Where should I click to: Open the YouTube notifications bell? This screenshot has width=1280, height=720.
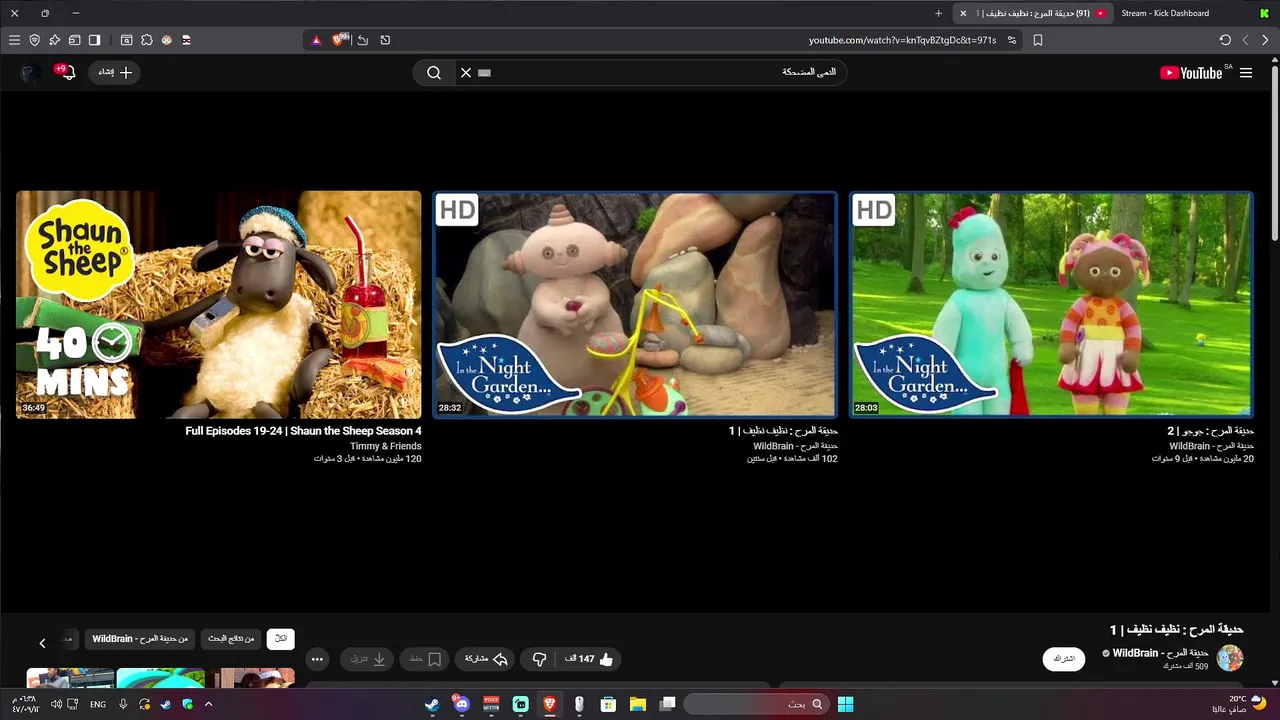[x=67, y=72]
